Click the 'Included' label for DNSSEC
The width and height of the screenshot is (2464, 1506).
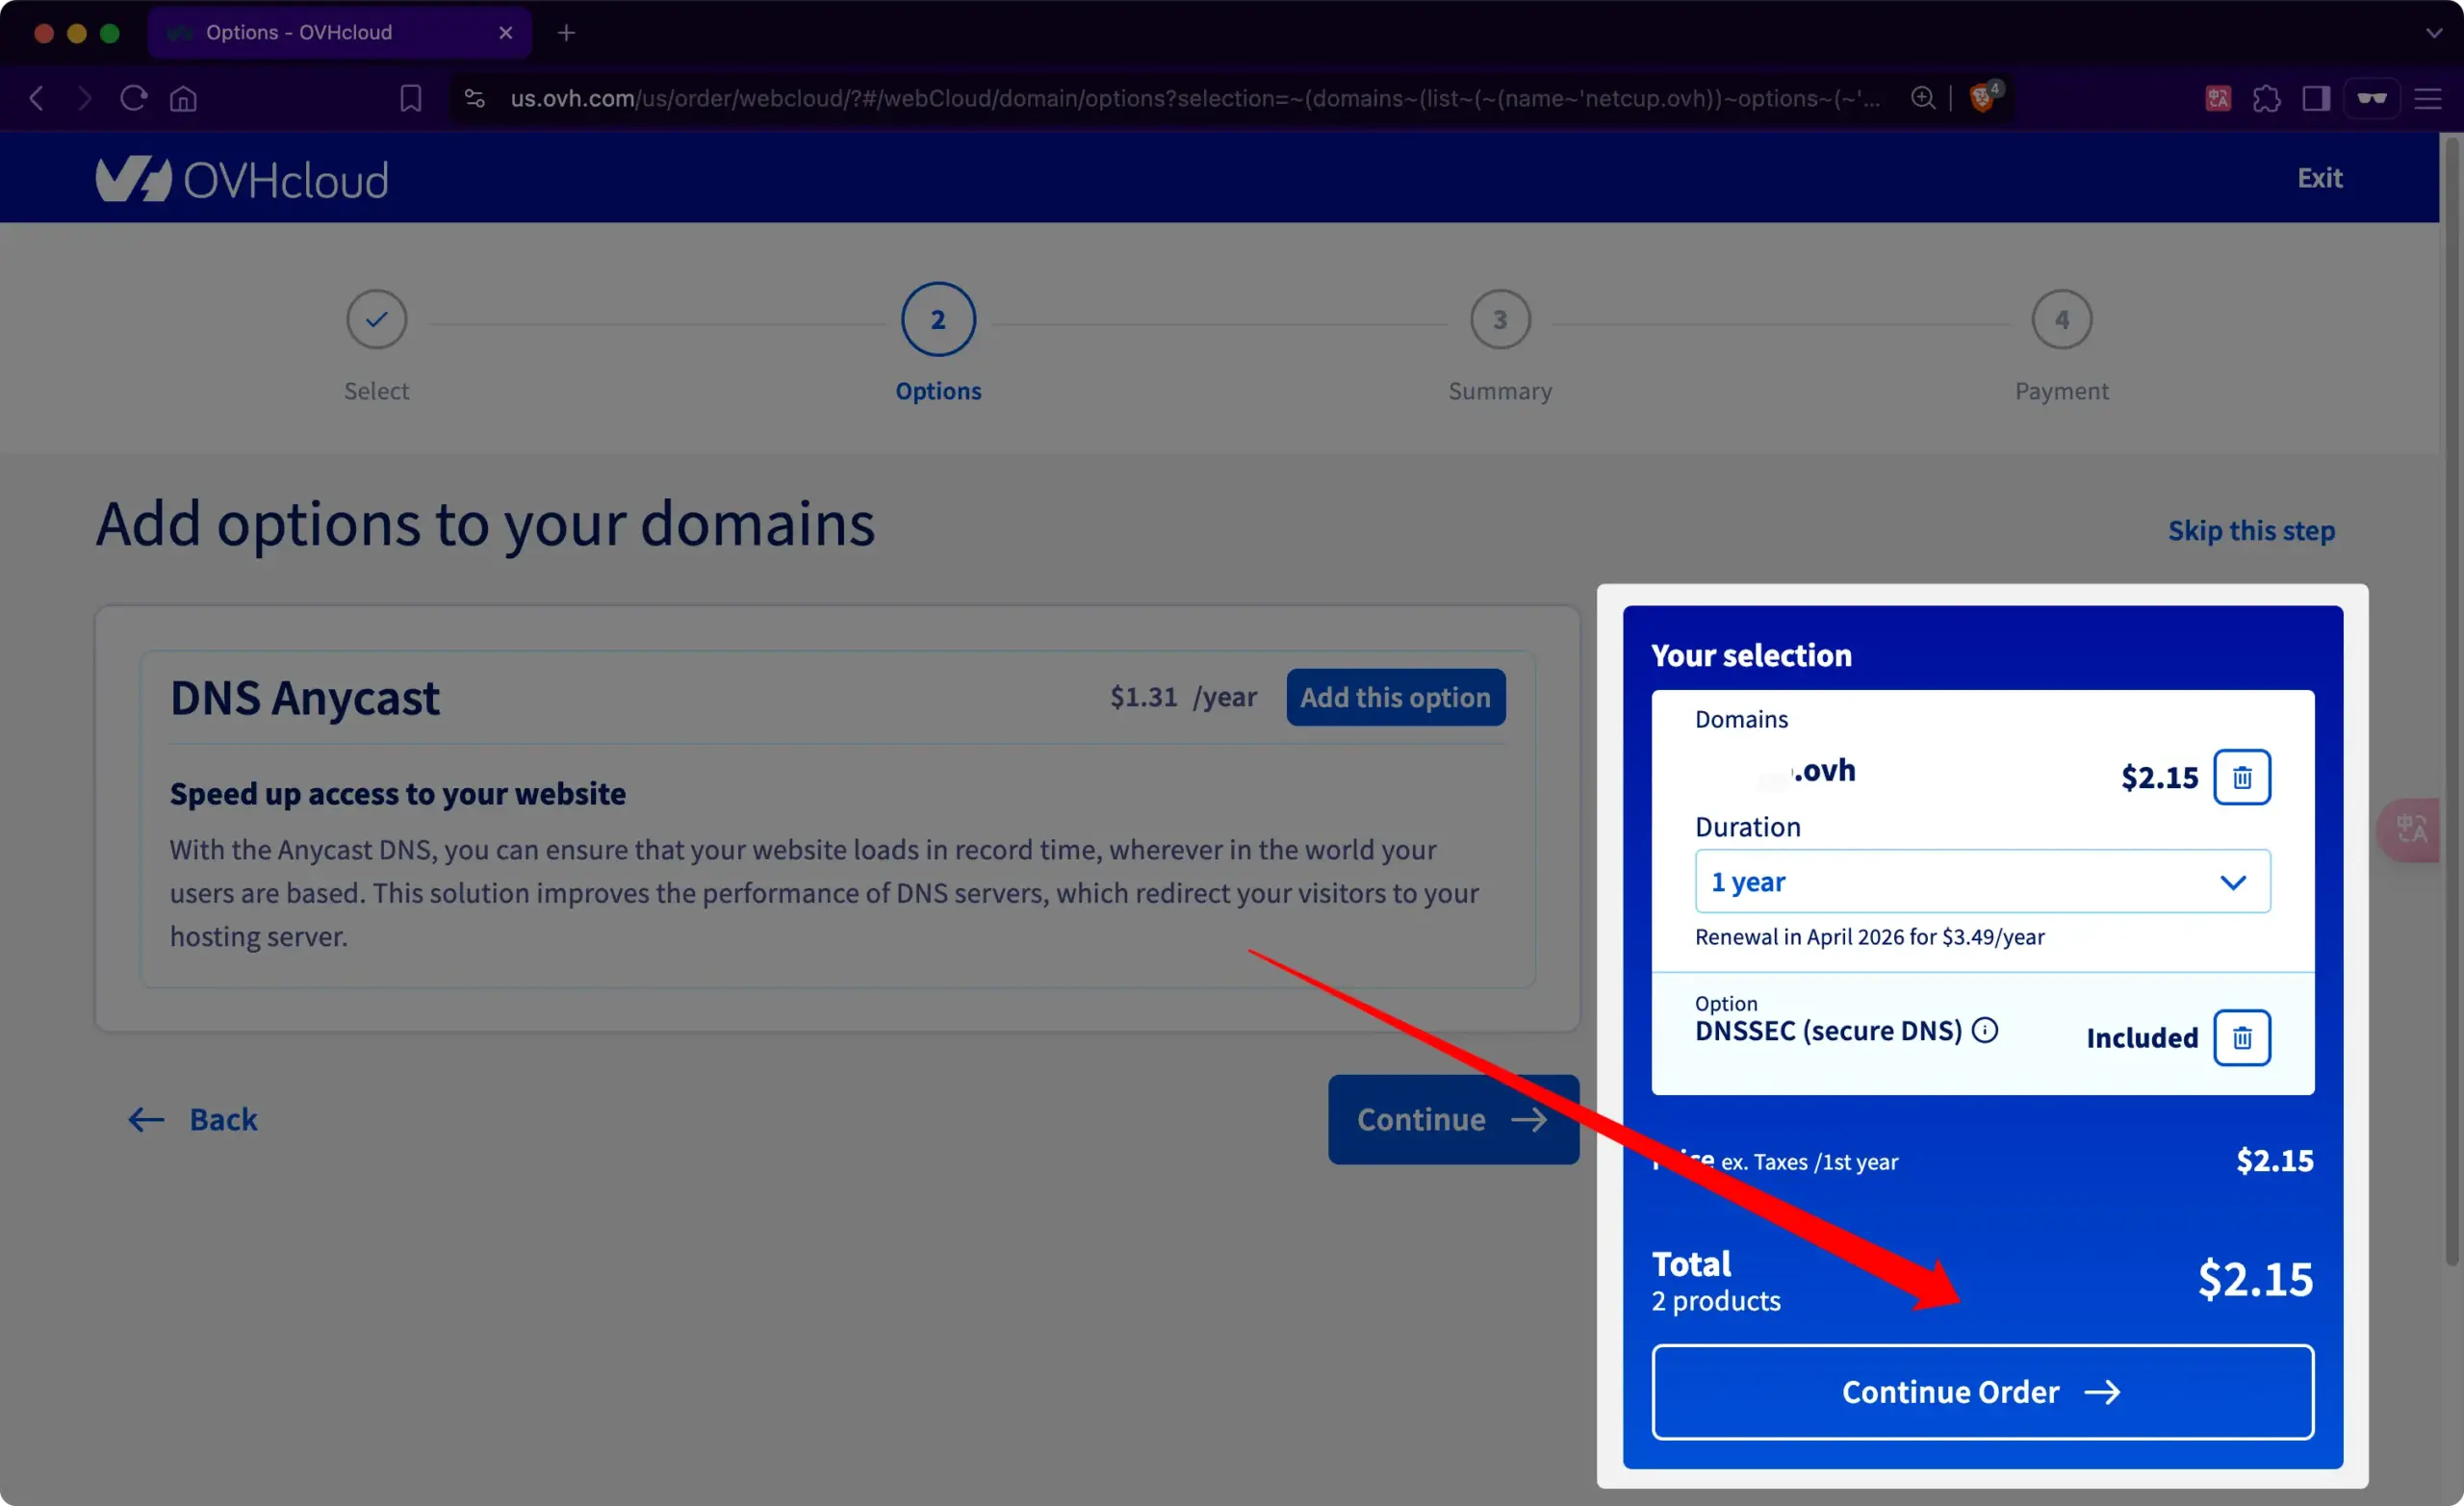click(x=2142, y=1038)
